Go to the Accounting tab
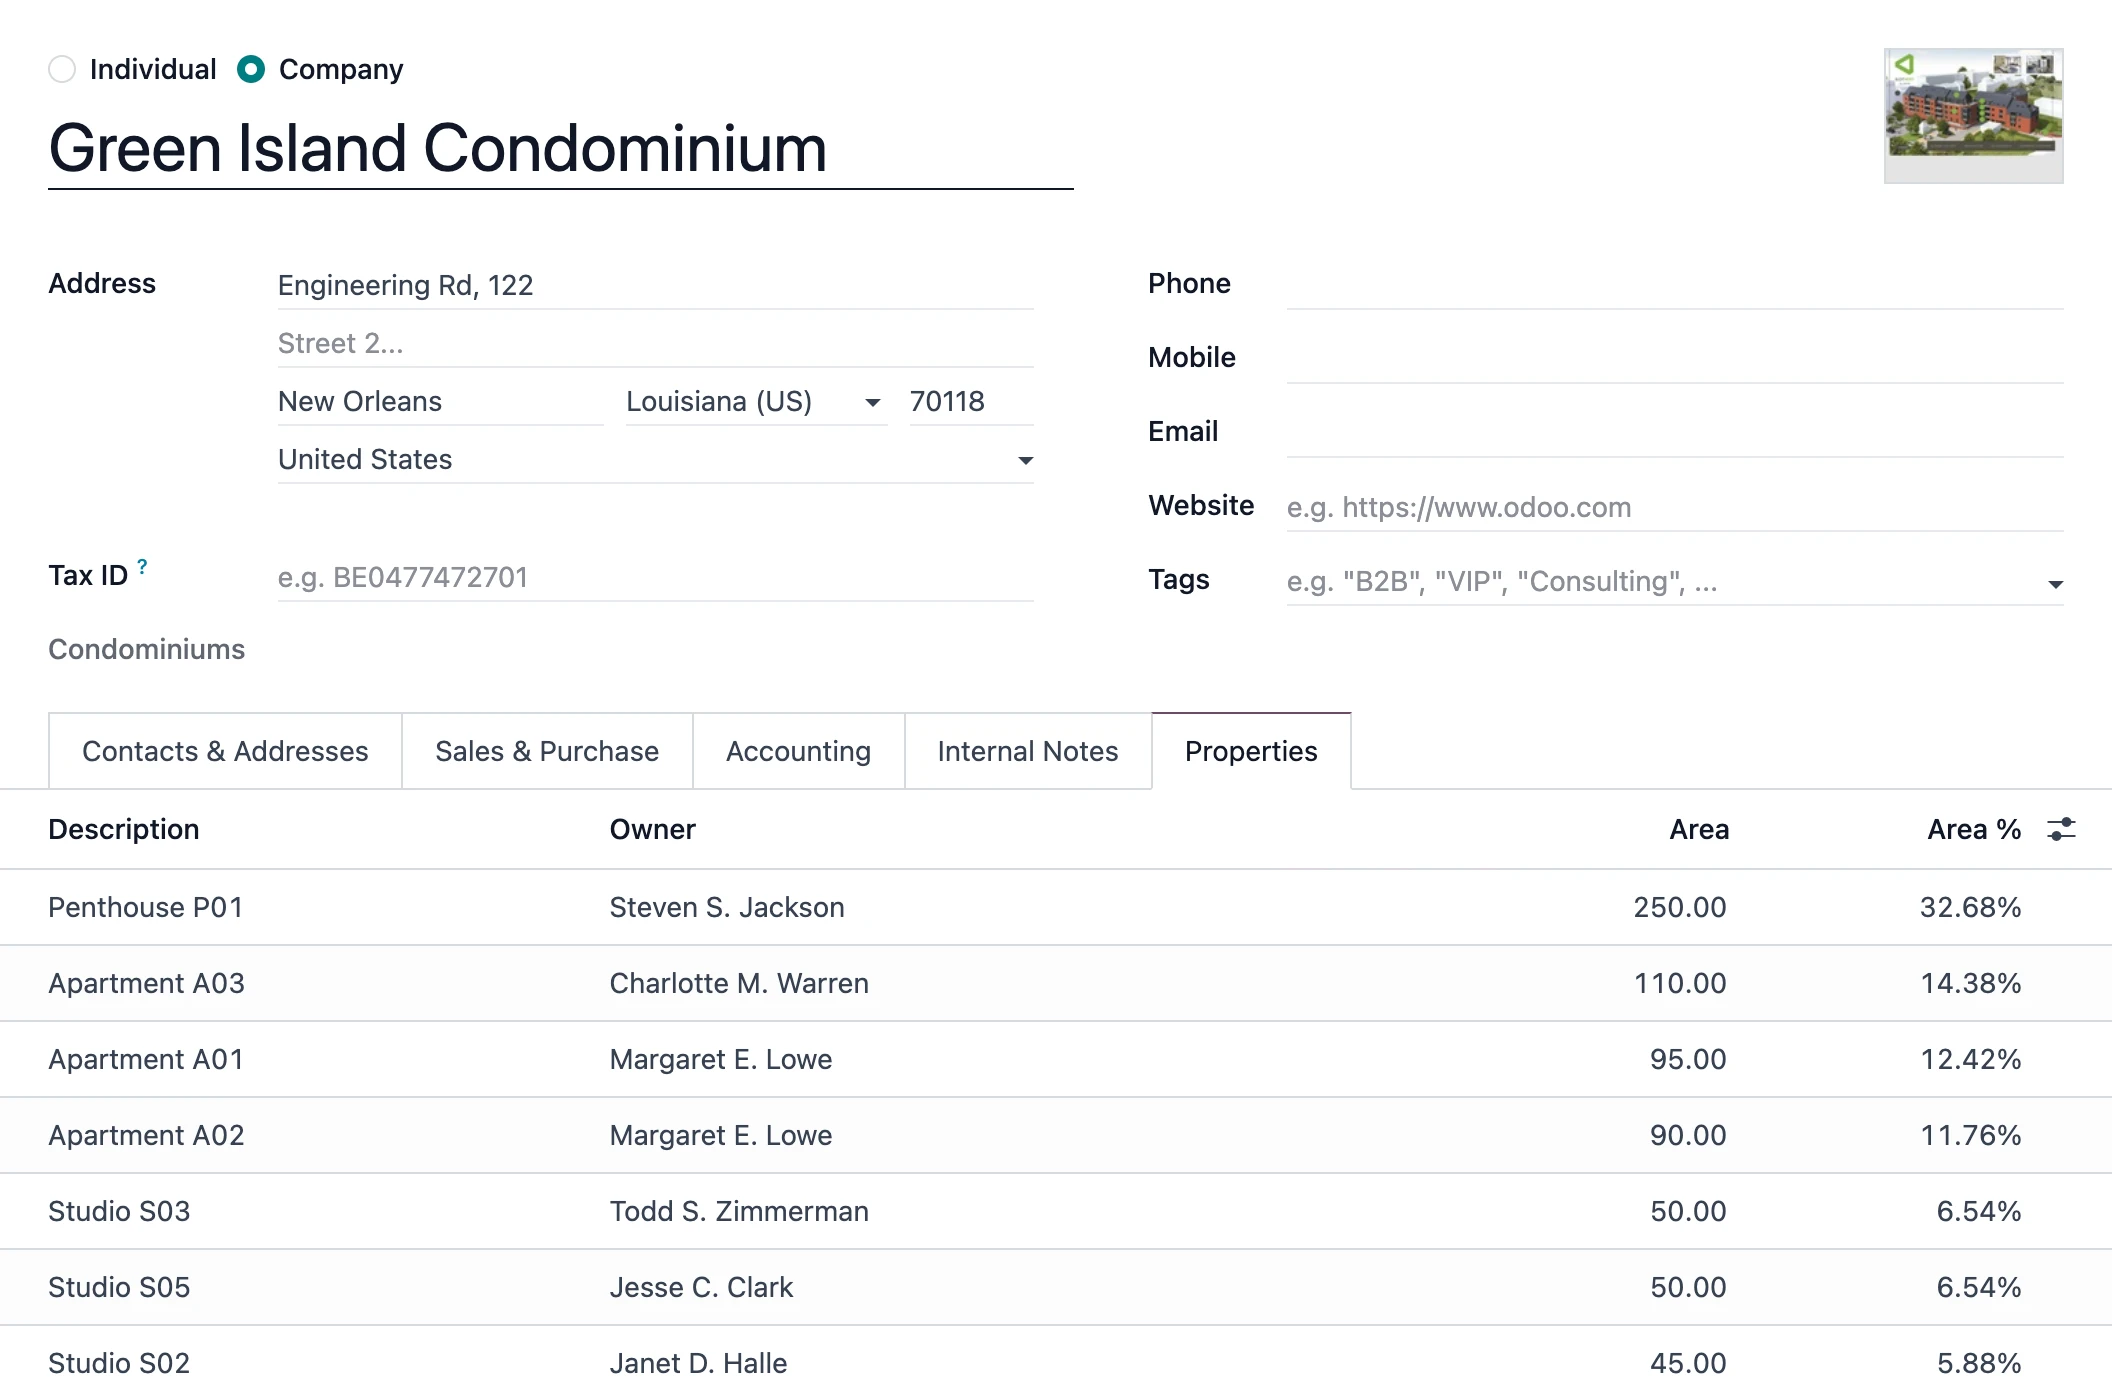Image resolution: width=2112 pixels, height=1400 pixels. 798,751
